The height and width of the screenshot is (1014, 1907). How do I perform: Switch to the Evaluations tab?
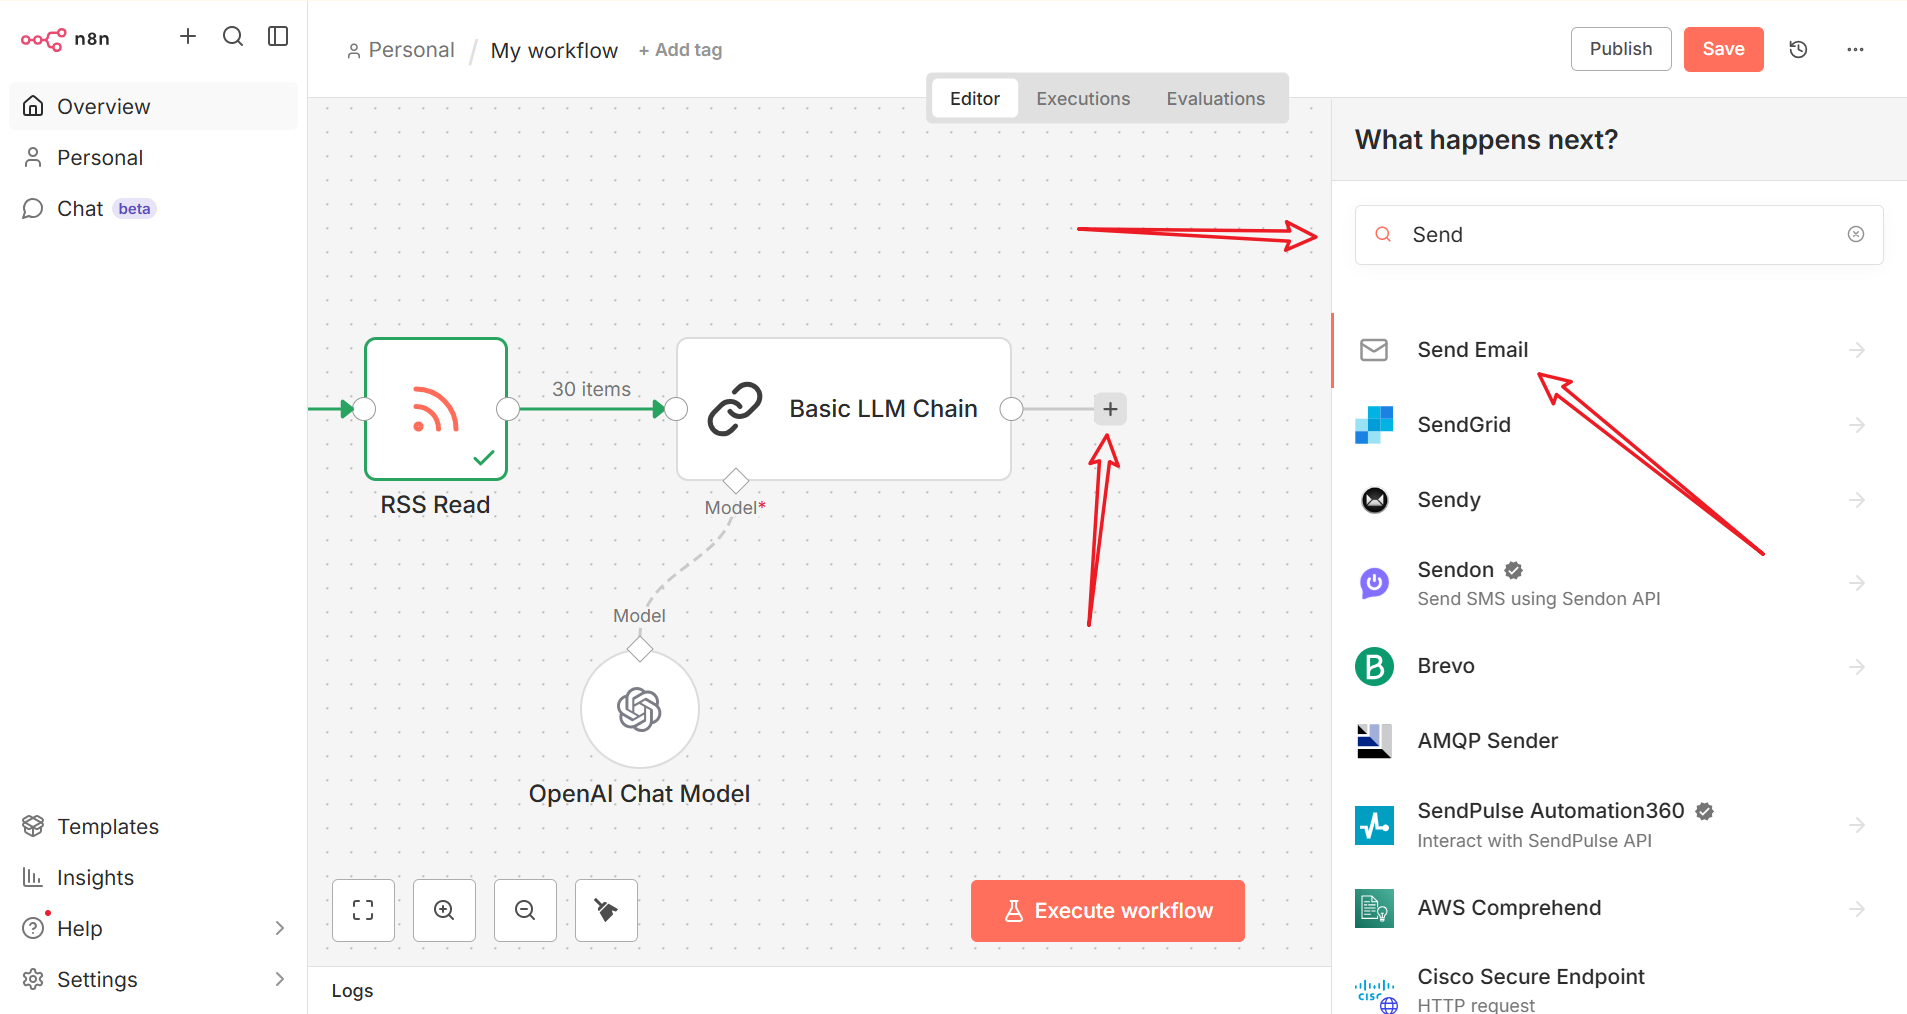(1215, 98)
